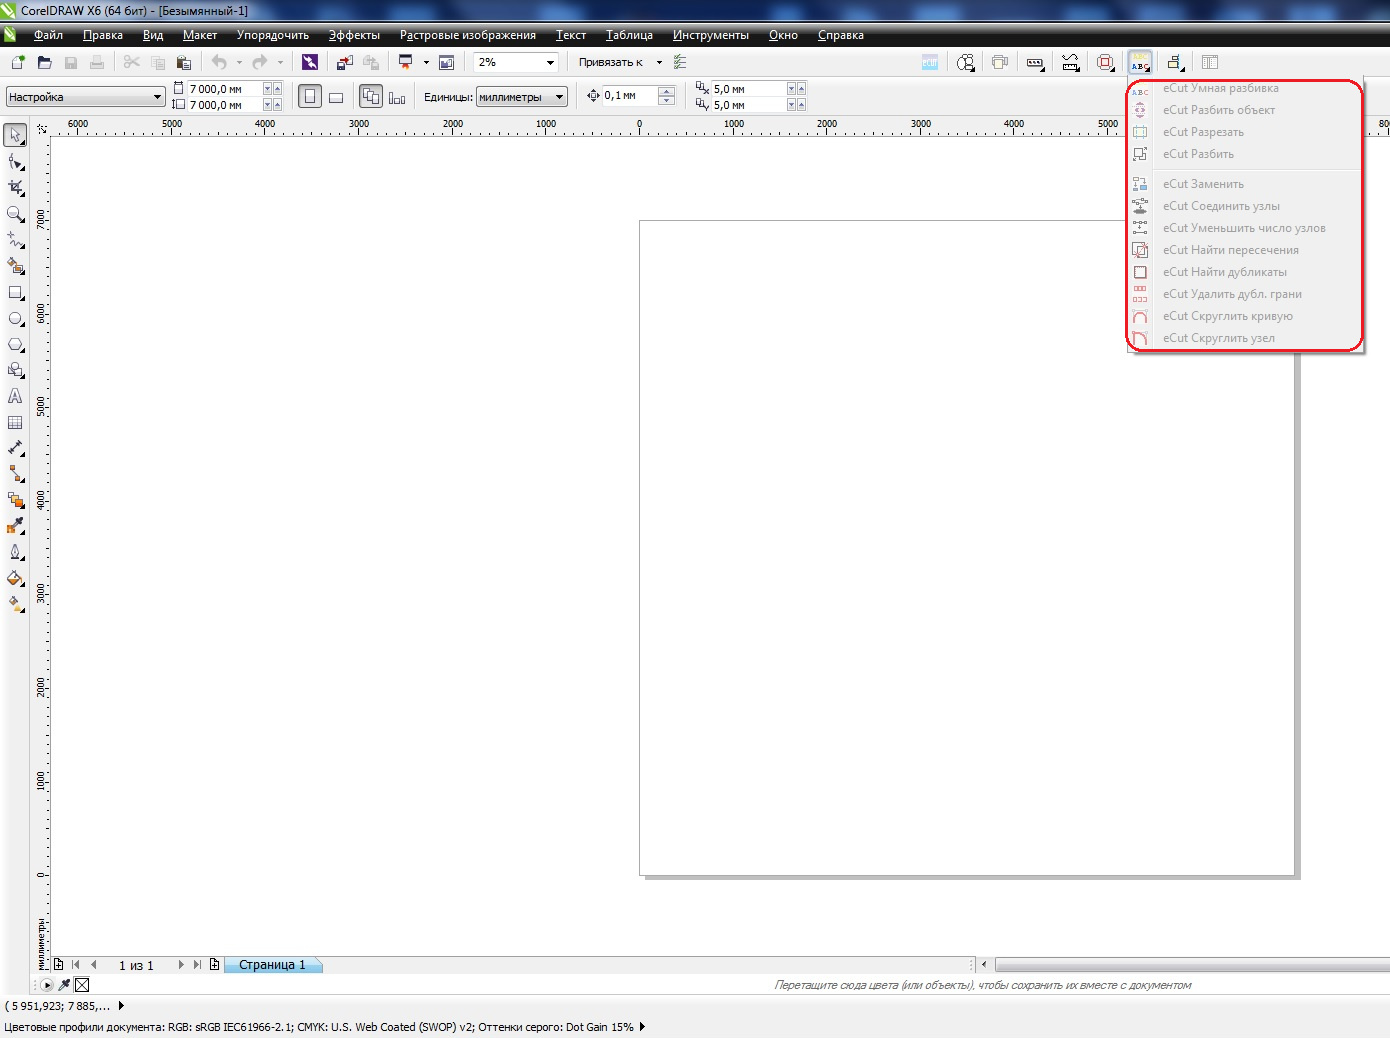The width and height of the screenshot is (1390, 1038).
Task: Select the Parallel dimension tool
Action: click(15, 448)
